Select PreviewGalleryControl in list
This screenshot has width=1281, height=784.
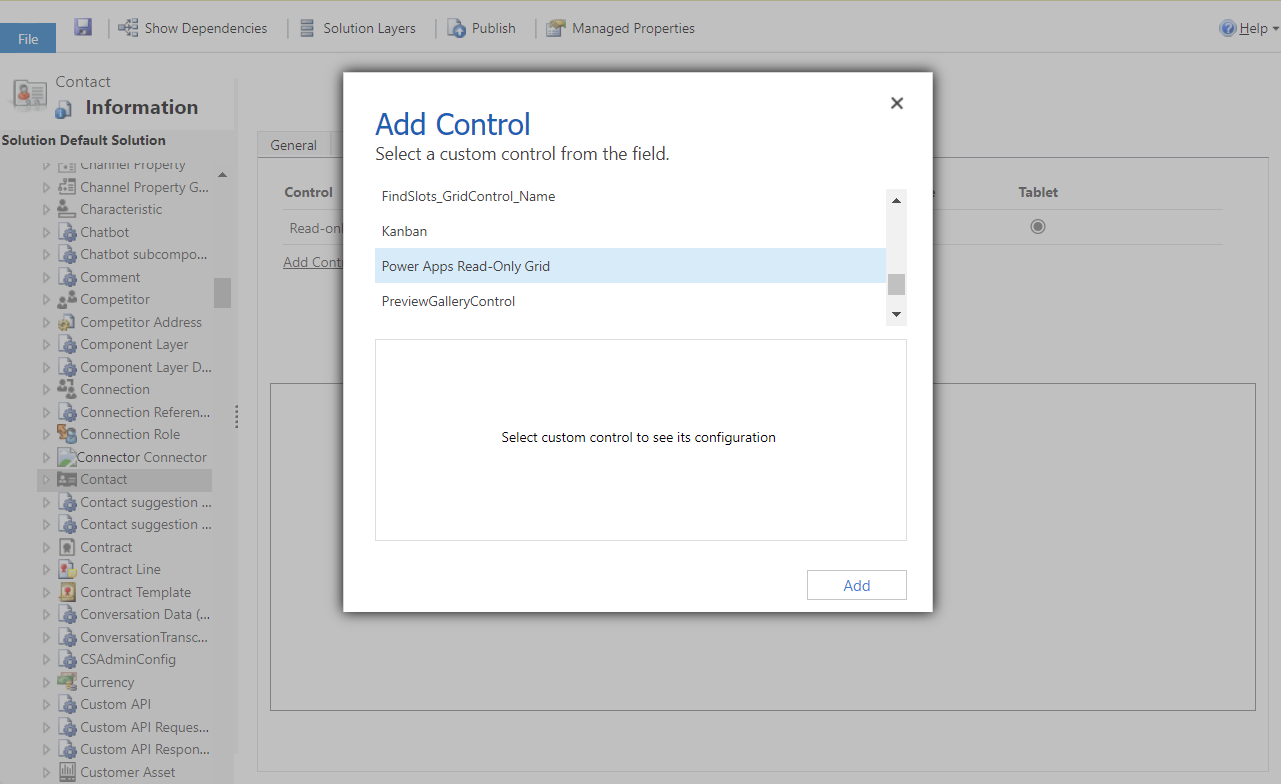coord(630,301)
